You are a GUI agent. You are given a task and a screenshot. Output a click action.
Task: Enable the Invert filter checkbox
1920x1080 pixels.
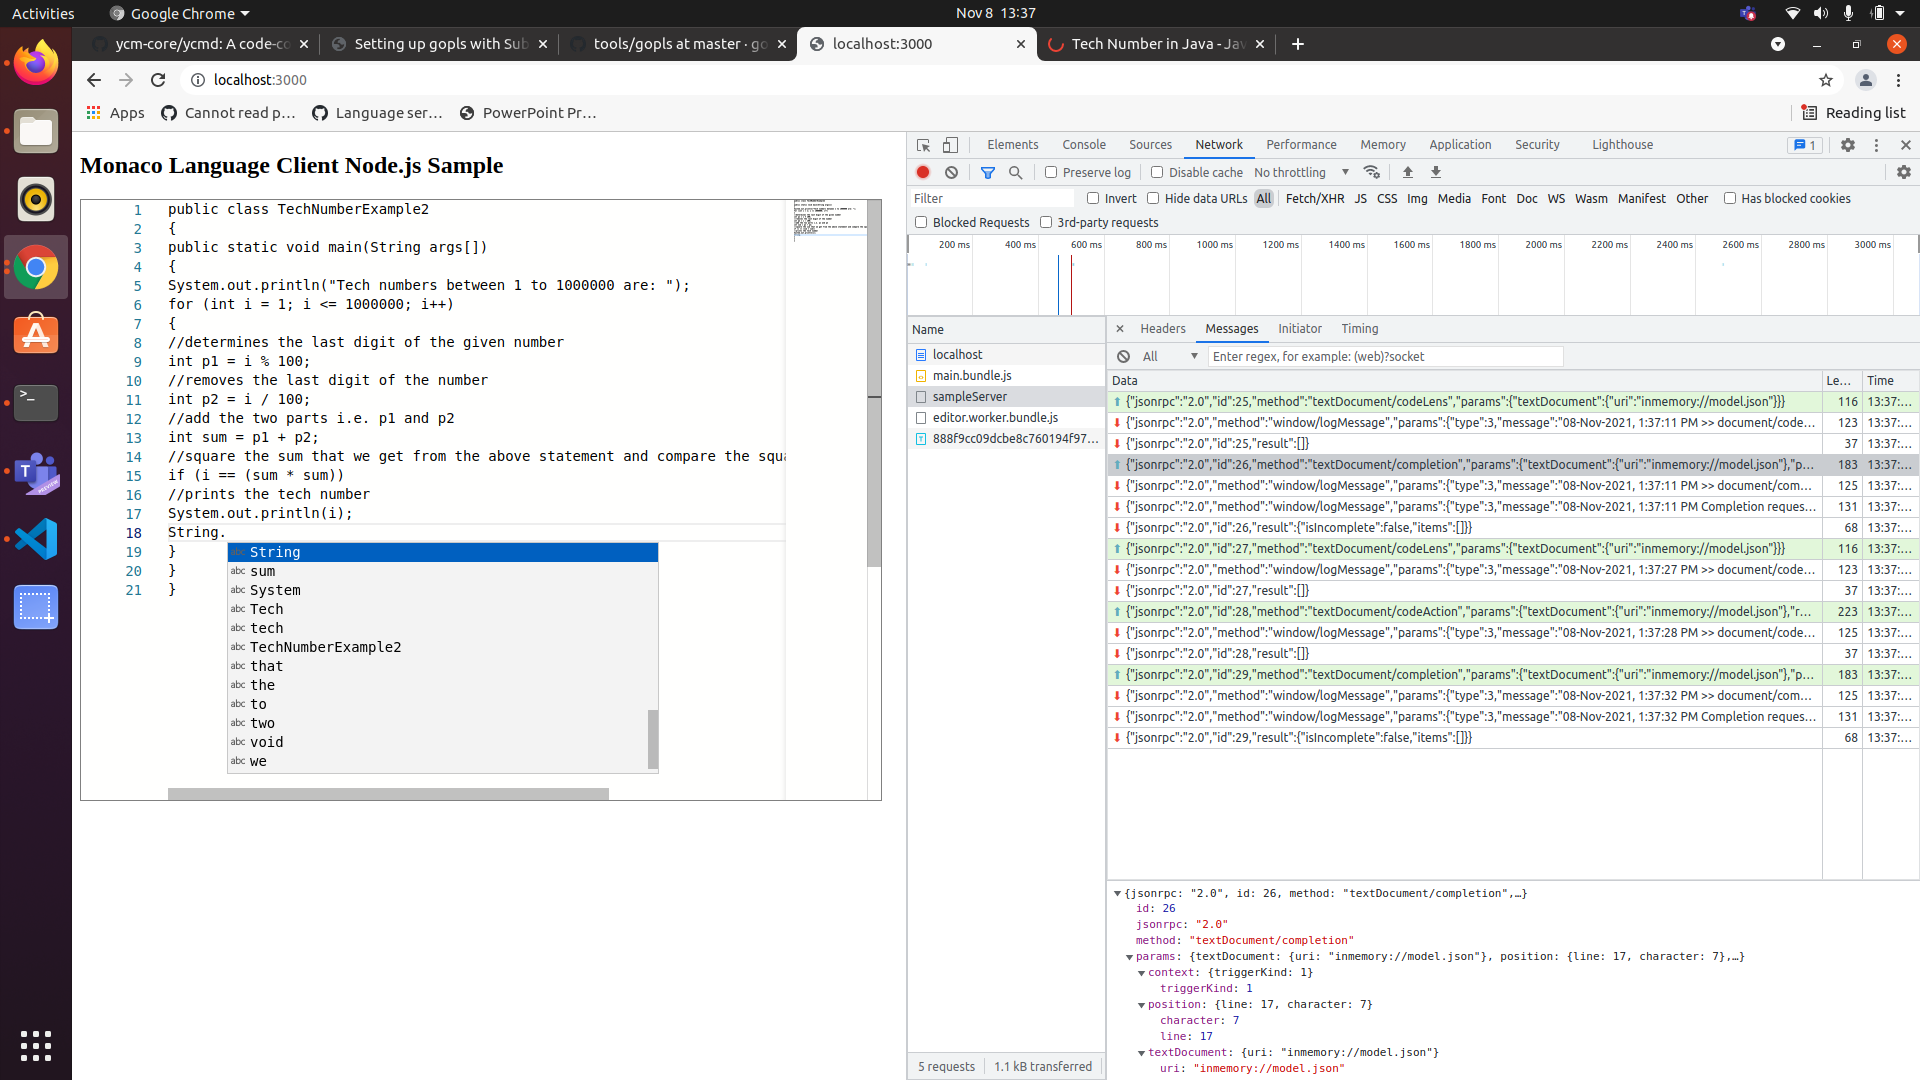(1094, 198)
